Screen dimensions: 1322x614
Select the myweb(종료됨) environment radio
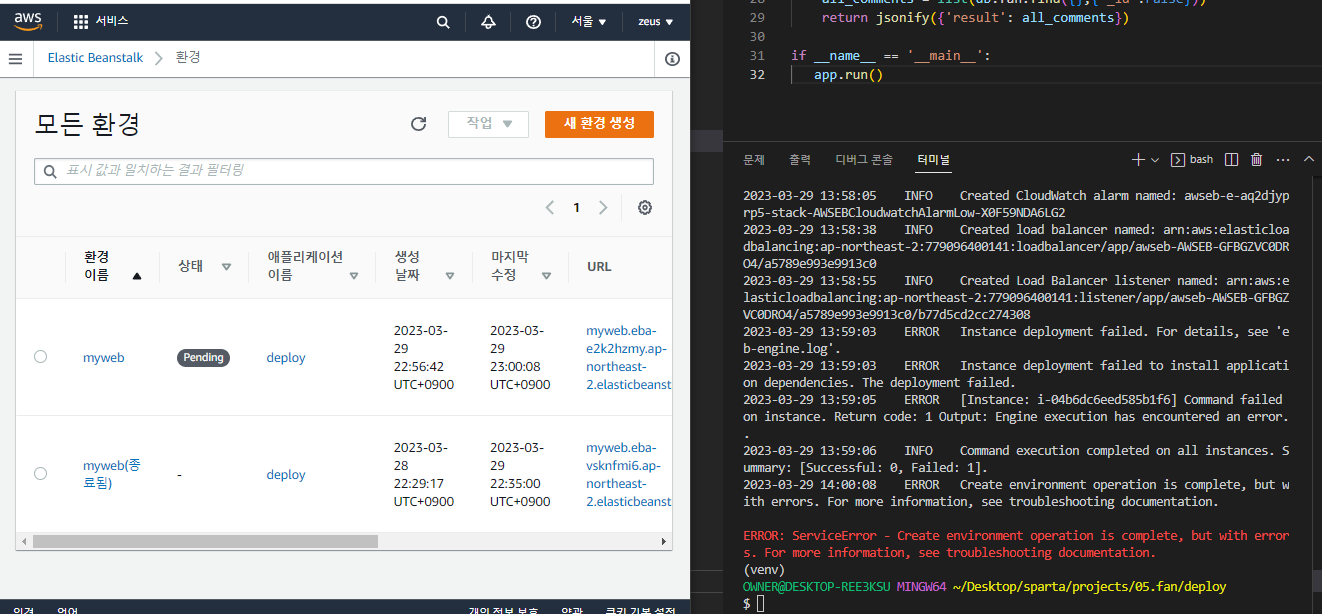(40, 474)
